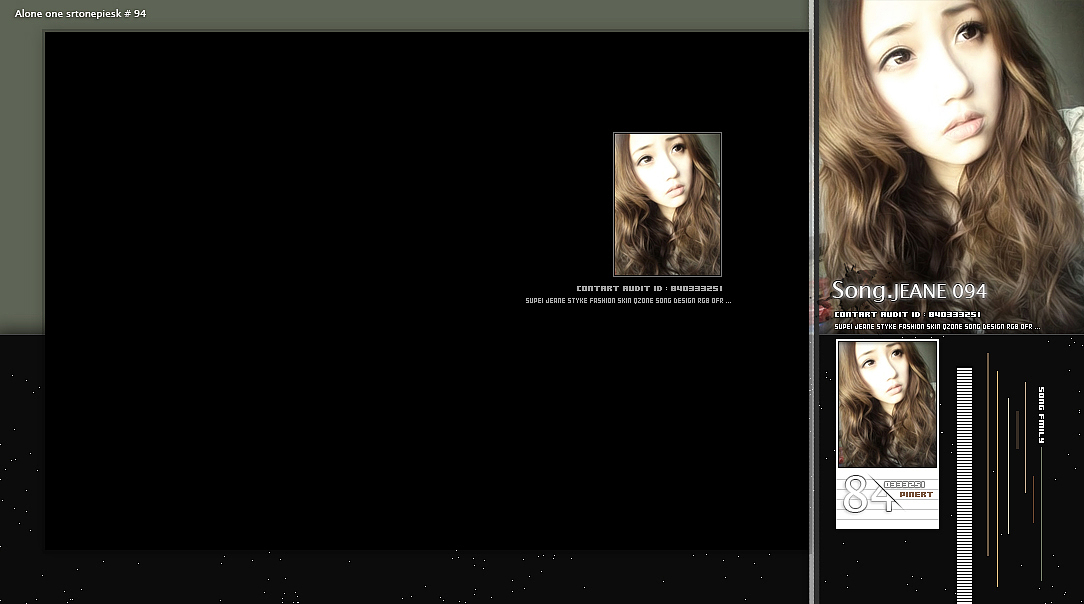
Task: Click the vertical "SONG FMILY" text
Action: click(1041, 415)
